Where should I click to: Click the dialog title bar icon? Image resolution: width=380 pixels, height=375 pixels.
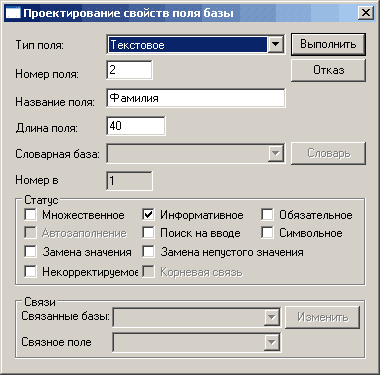point(13,13)
